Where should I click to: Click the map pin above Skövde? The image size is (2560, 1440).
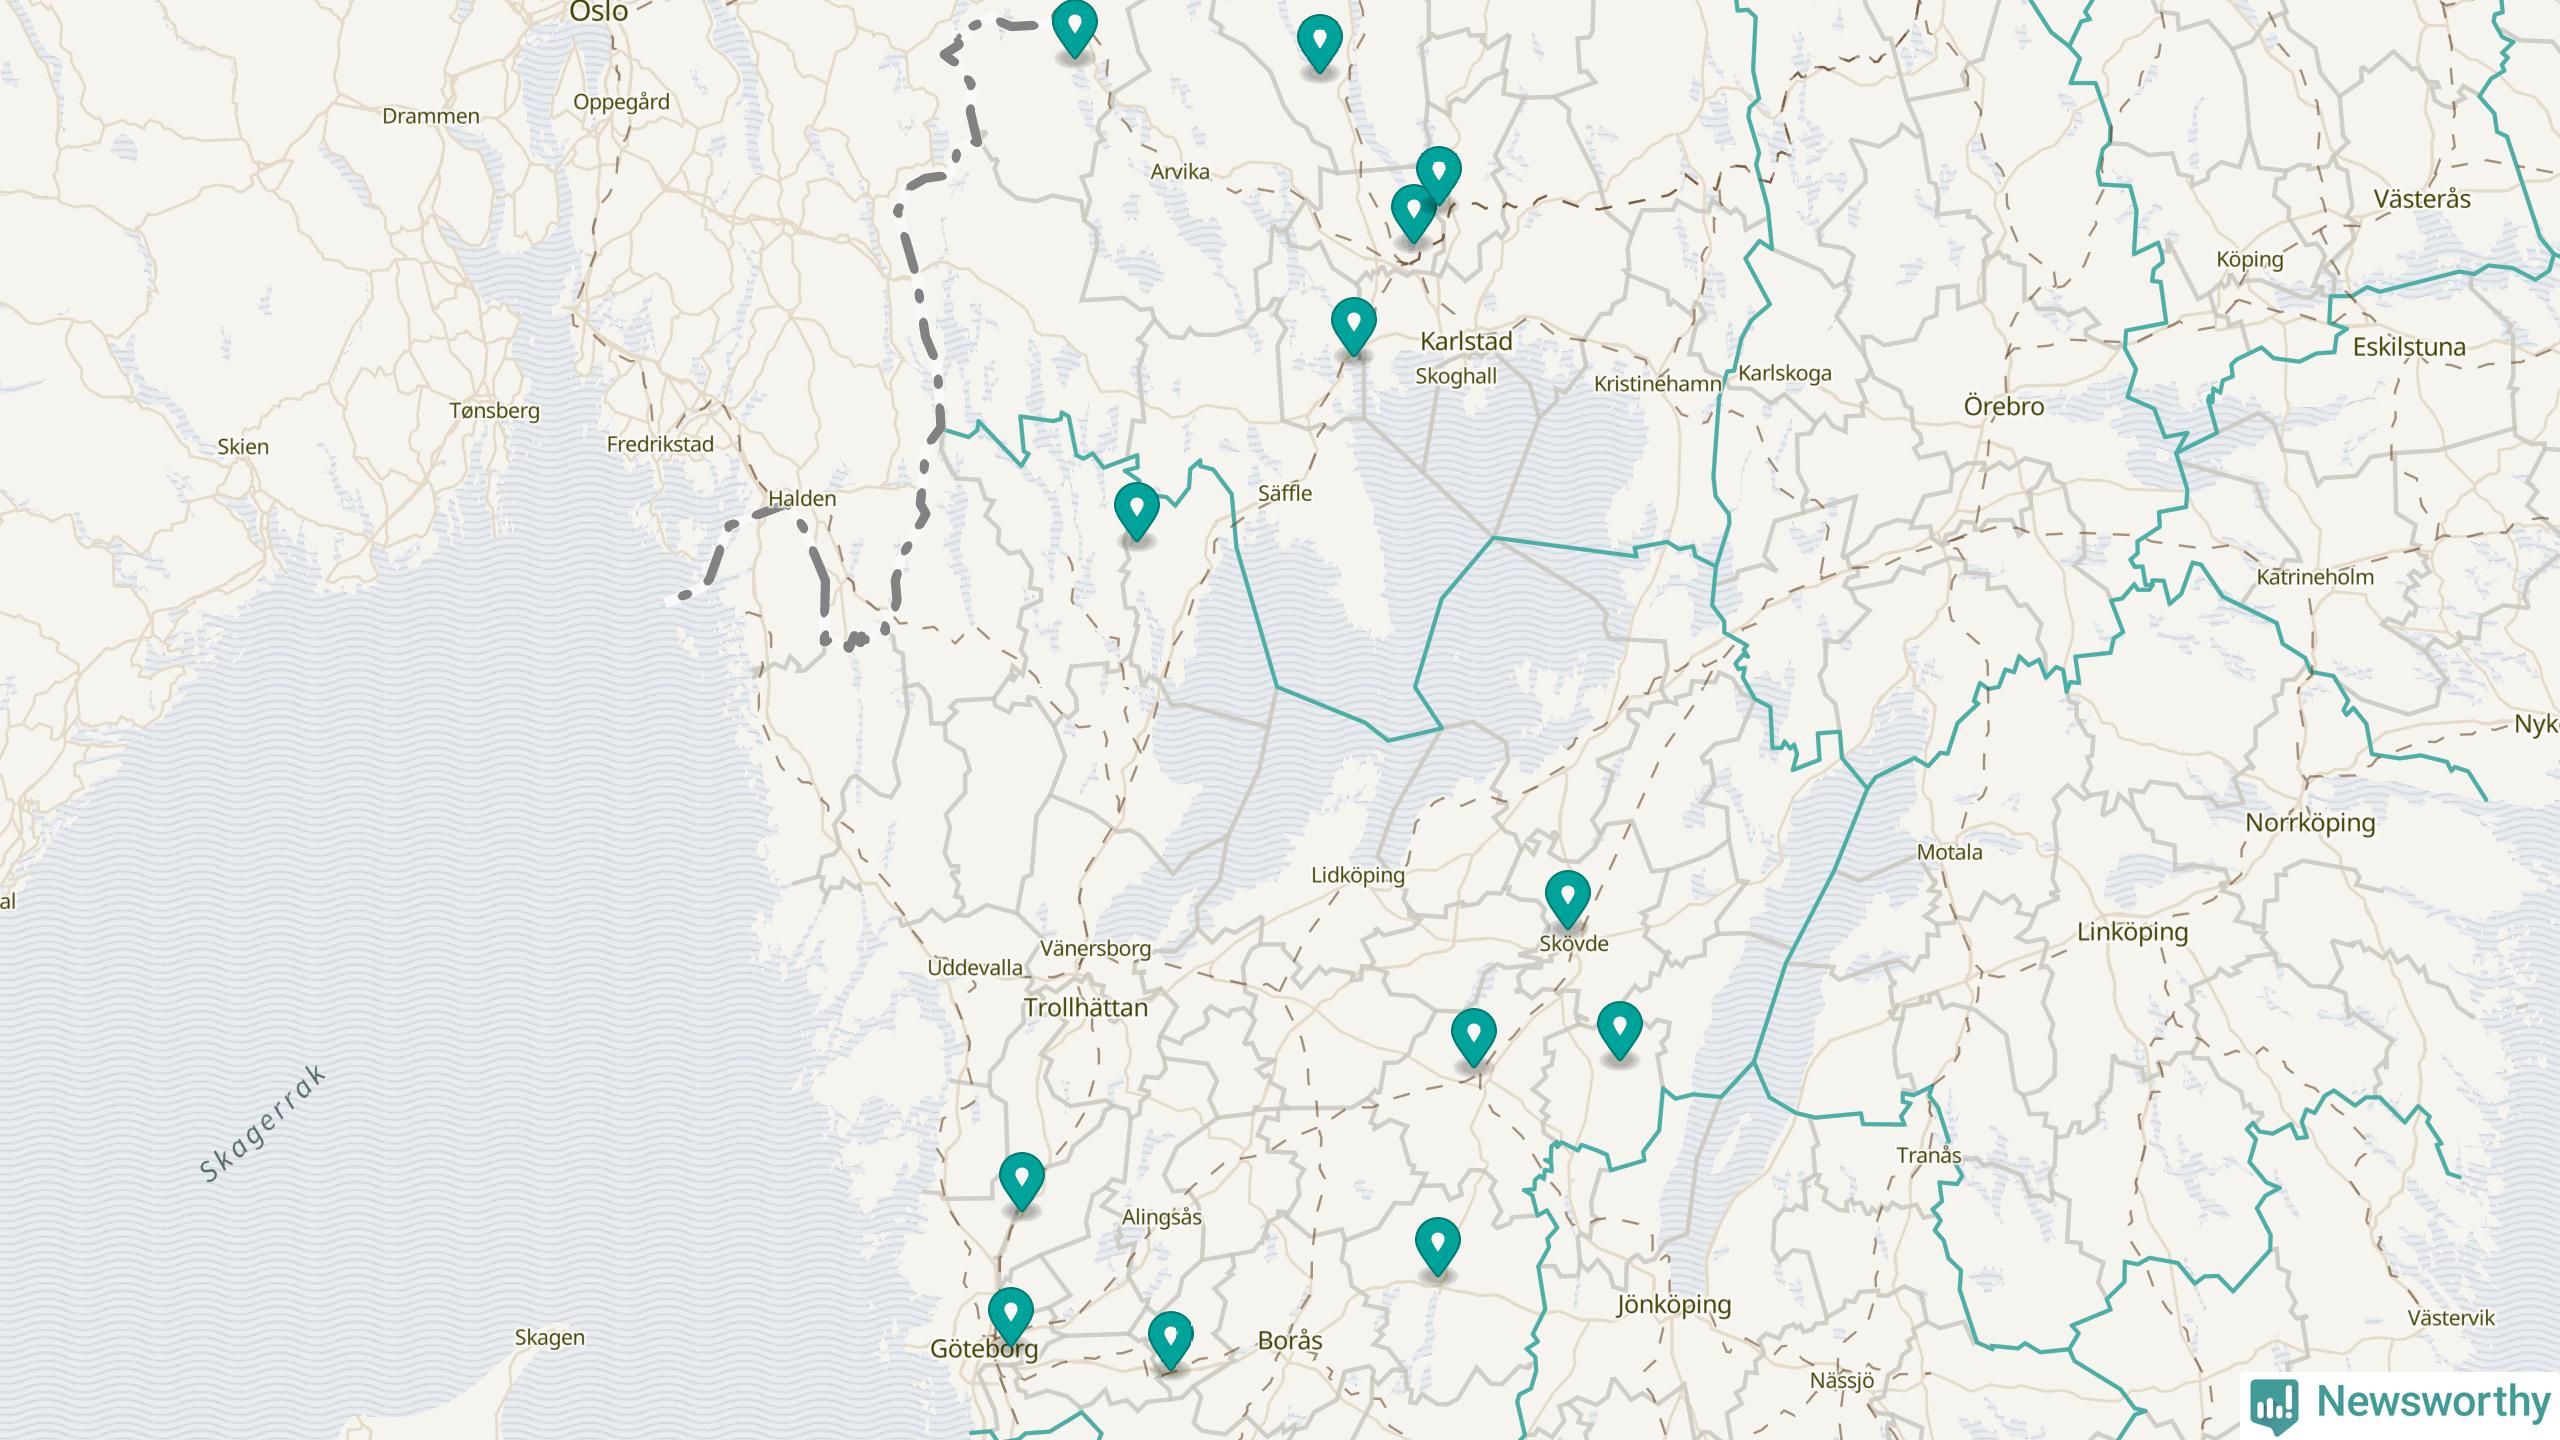point(1567,896)
